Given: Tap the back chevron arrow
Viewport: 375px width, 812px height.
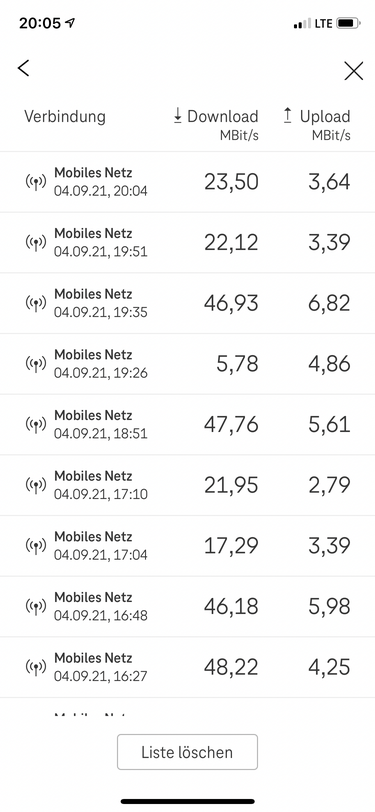Looking at the screenshot, I should pyautogui.click(x=23, y=68).
